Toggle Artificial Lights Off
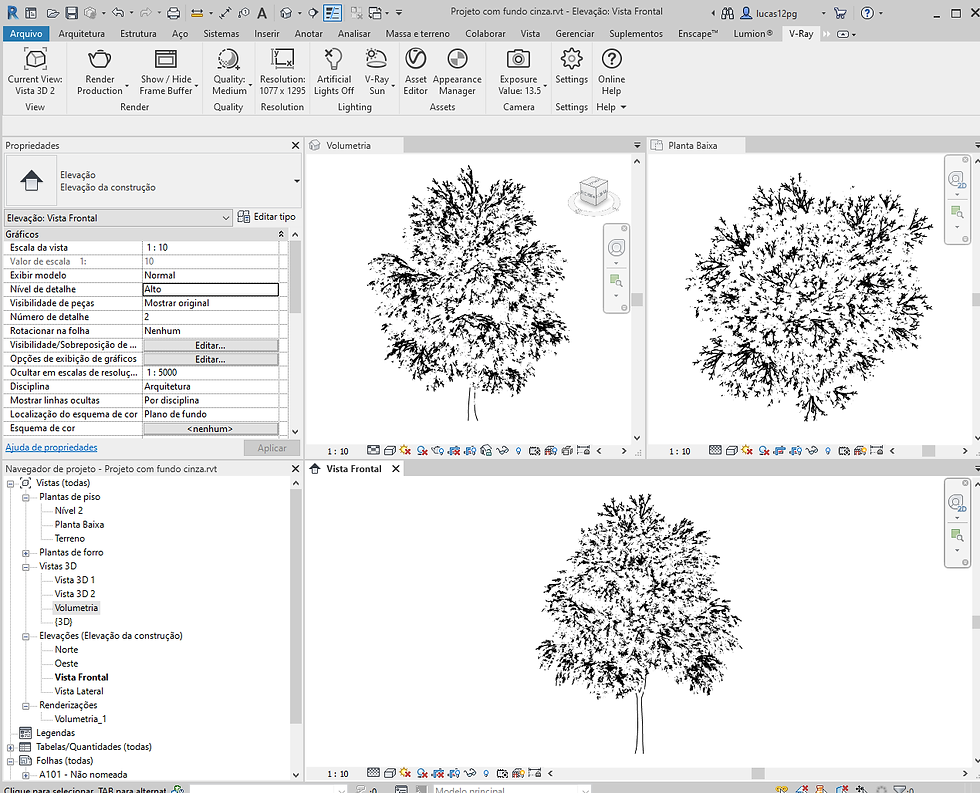Image resolution: width=980 pixels, height=793 pixels. 334,72
